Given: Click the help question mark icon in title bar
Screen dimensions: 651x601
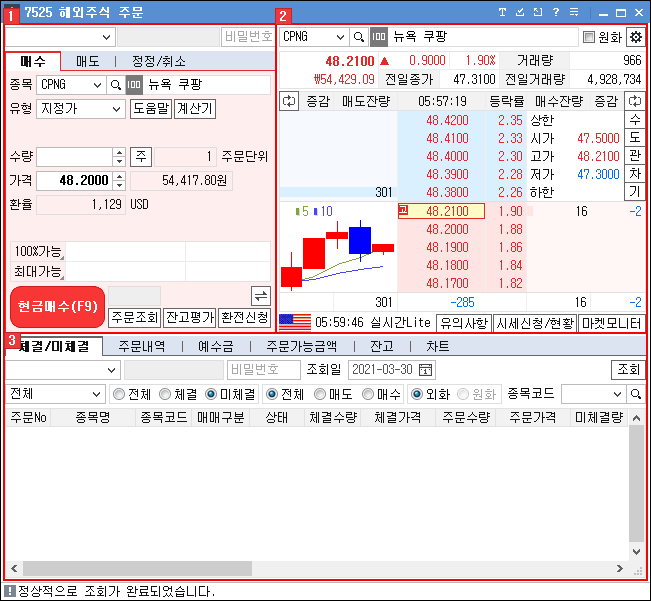Looking at the screenshot, I should tap(556, 12).
